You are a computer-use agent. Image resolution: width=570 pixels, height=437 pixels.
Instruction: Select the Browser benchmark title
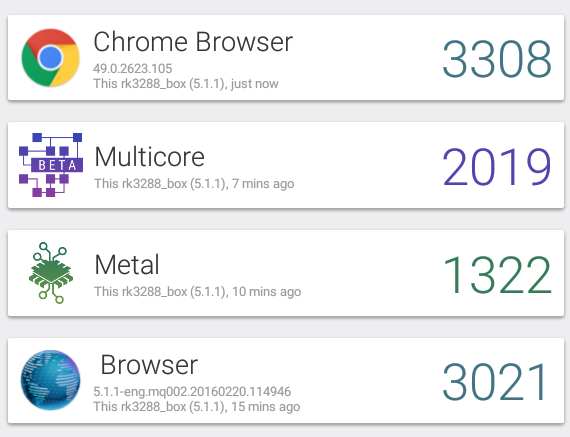coord(149,365)
